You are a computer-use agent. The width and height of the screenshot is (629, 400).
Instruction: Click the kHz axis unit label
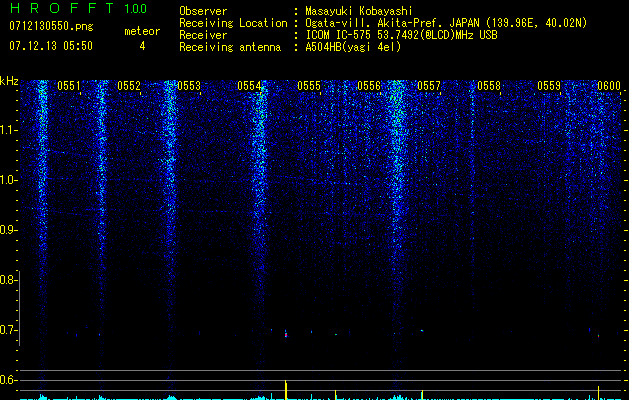click(9, 81)
